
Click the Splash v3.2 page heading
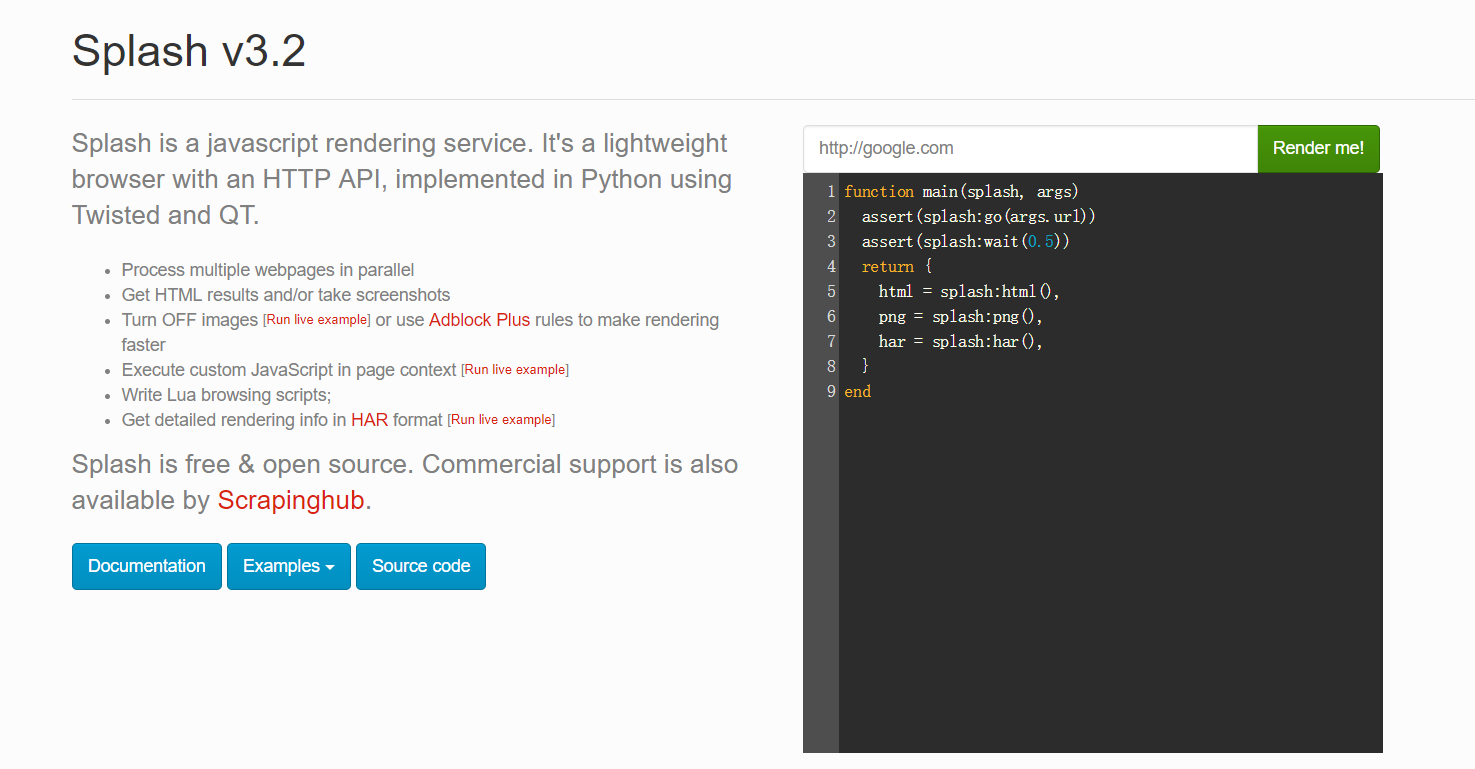189,50
